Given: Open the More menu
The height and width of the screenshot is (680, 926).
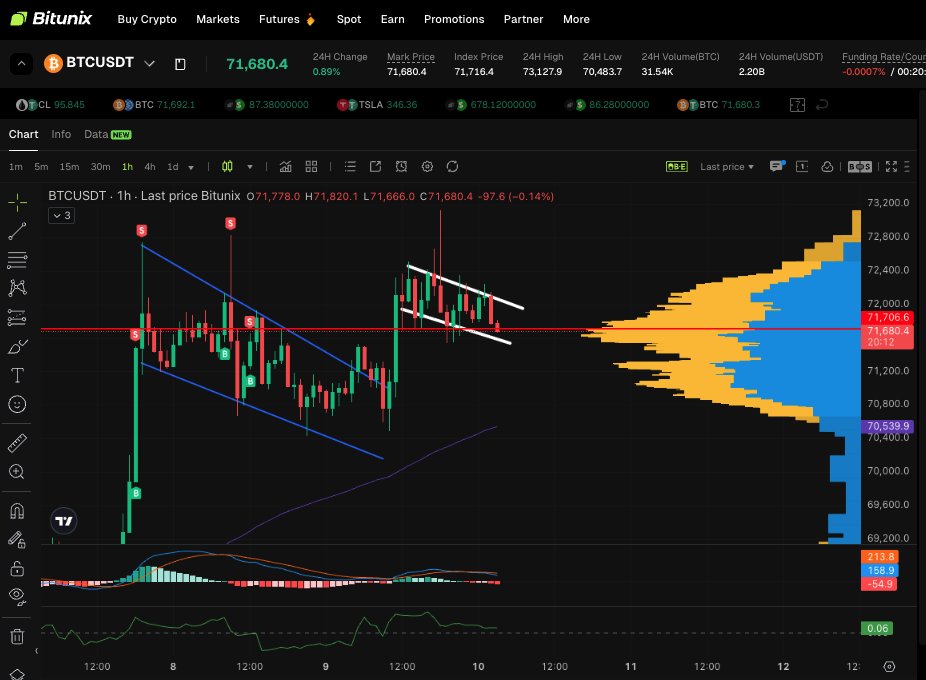Looking at the screenshot, I should [x=576, y=19].
